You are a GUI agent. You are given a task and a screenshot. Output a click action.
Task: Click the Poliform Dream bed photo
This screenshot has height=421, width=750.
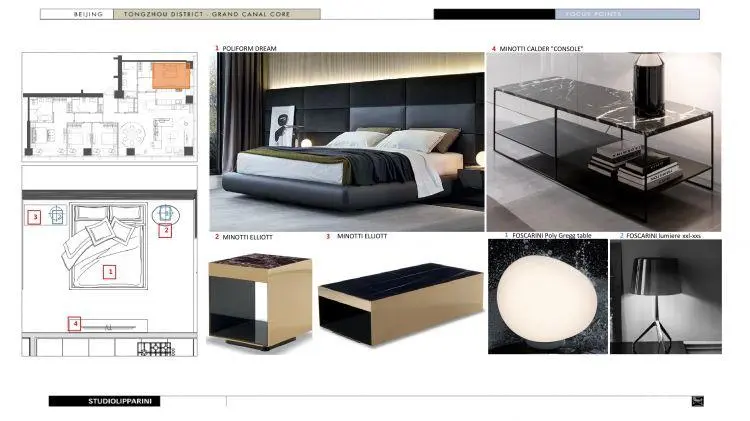346,142
